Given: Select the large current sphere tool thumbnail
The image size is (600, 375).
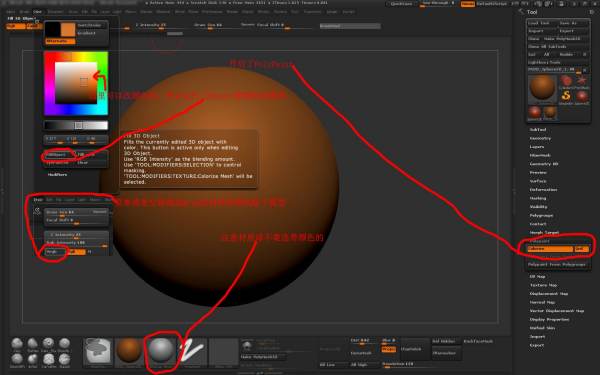Looking at the screenshot, I should pos(542,89).
